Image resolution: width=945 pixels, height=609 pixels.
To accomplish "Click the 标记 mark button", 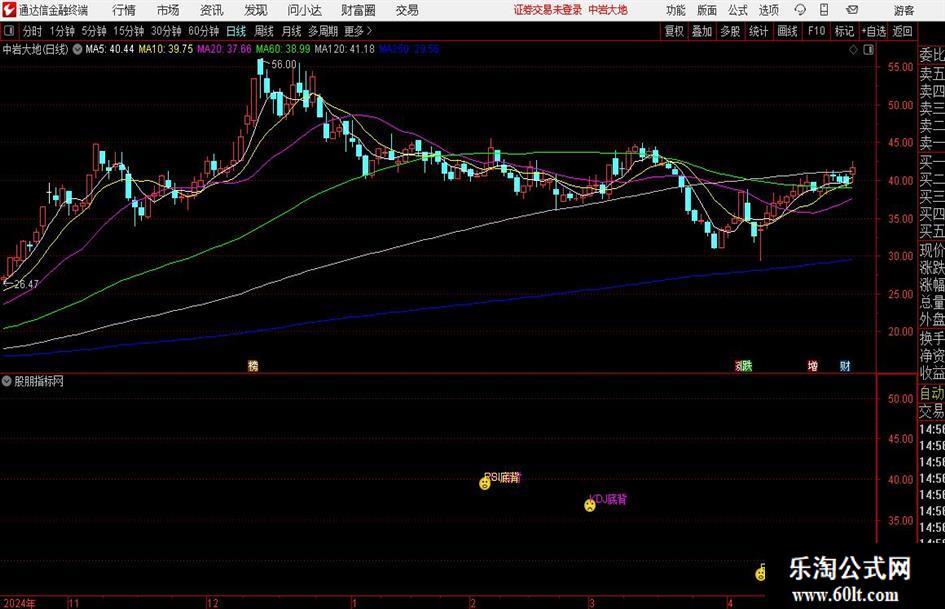I will (844, 31).
